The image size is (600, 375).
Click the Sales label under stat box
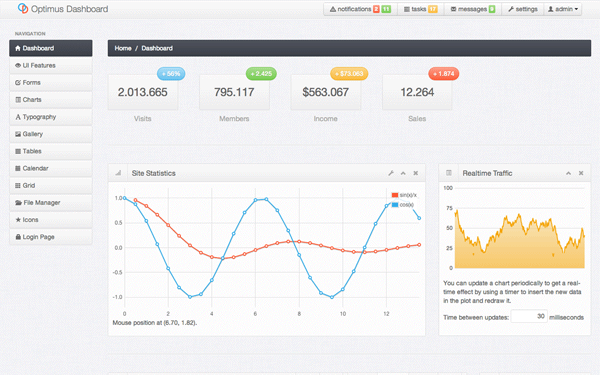pyautogui.click(x=417, y=119)
